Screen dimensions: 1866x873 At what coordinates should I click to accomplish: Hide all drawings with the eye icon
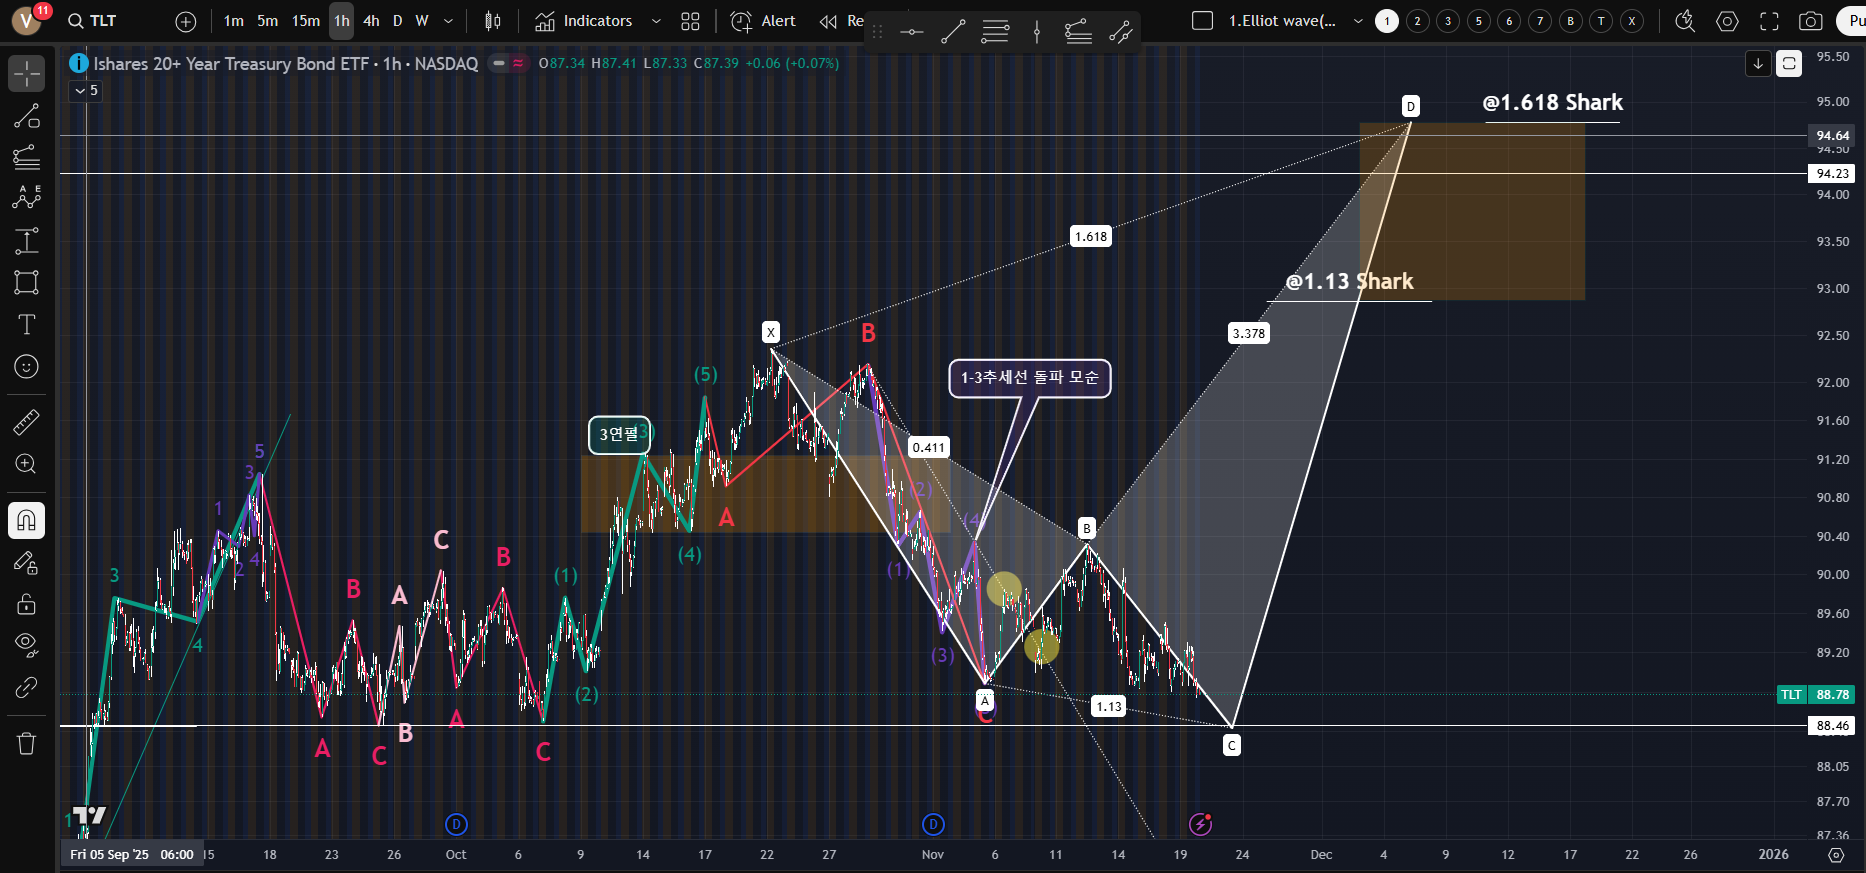pos(27,644)
